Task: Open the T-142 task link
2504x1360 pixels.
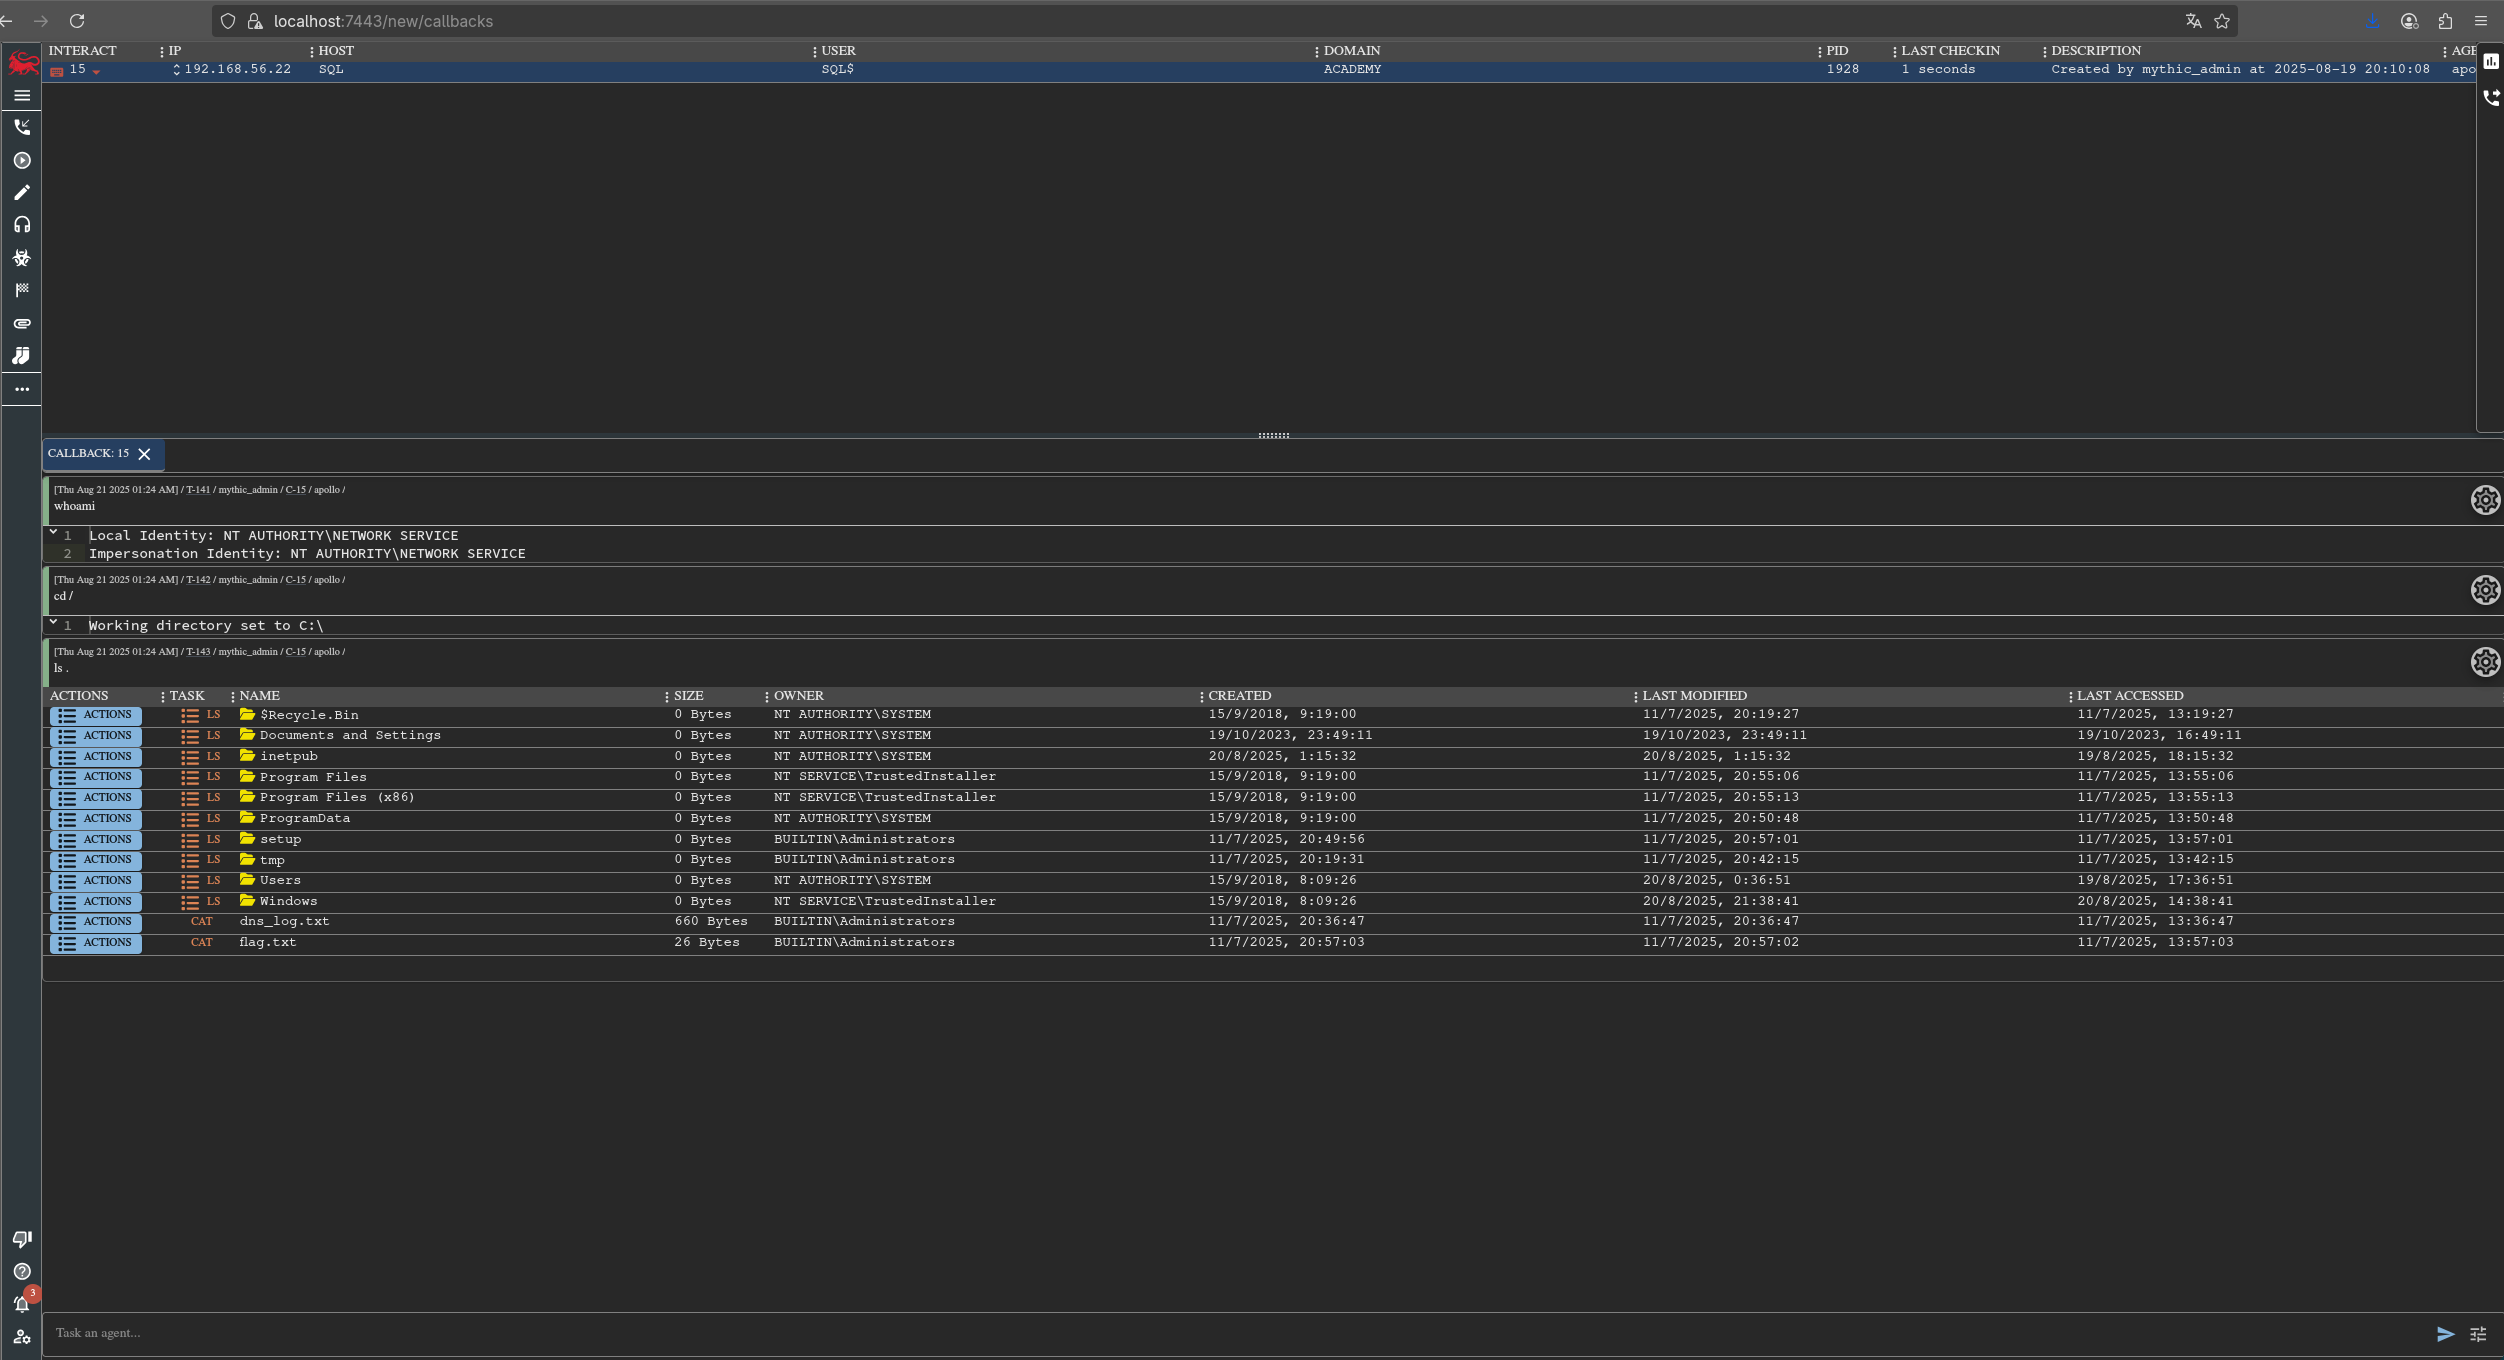Action: [x=198, y=580]
